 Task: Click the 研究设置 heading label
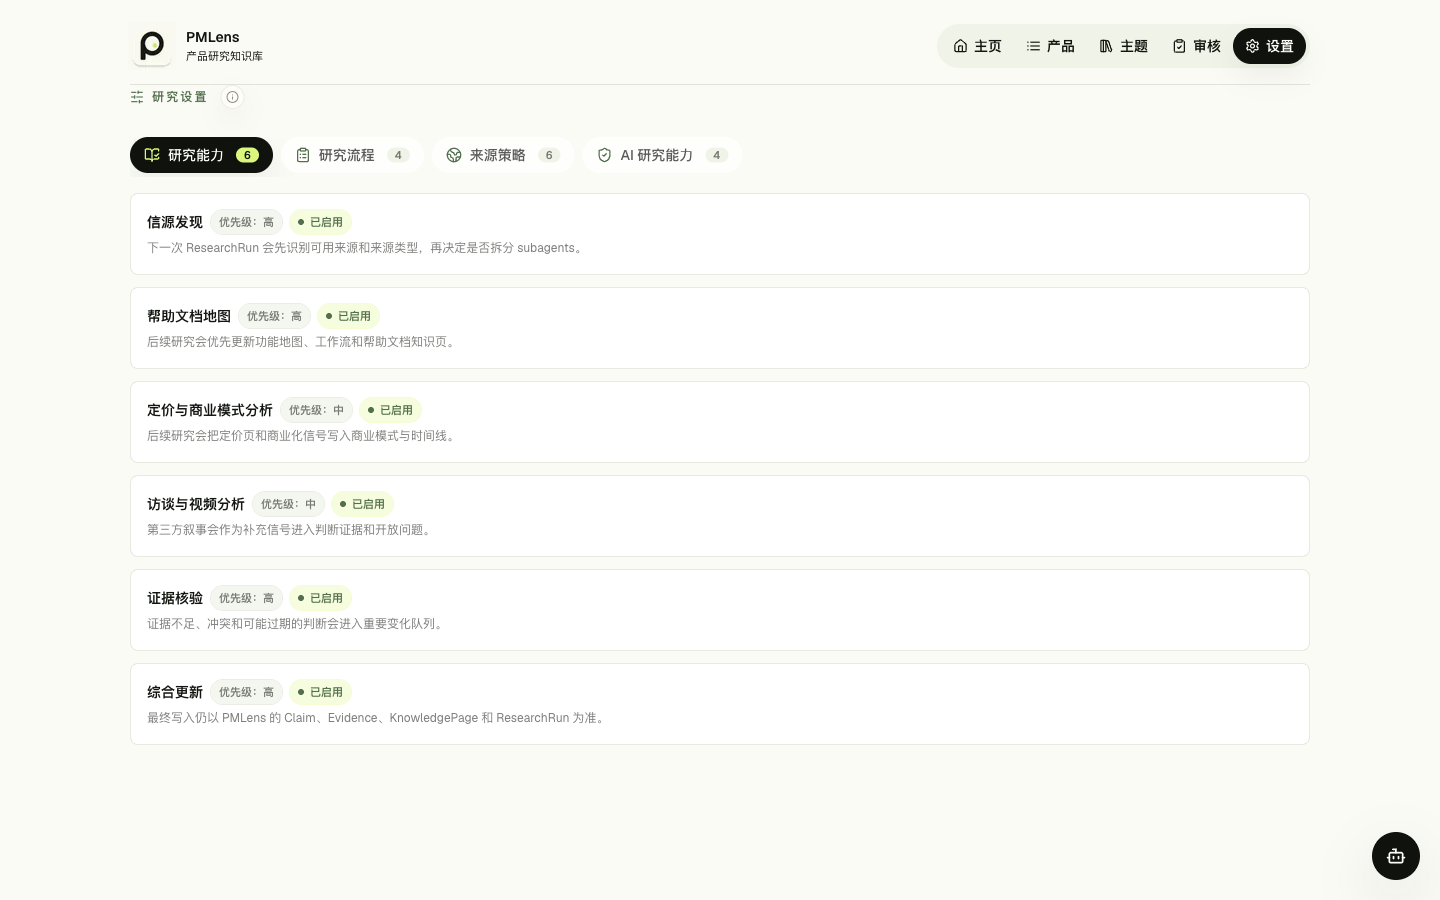tap(179, 97)
